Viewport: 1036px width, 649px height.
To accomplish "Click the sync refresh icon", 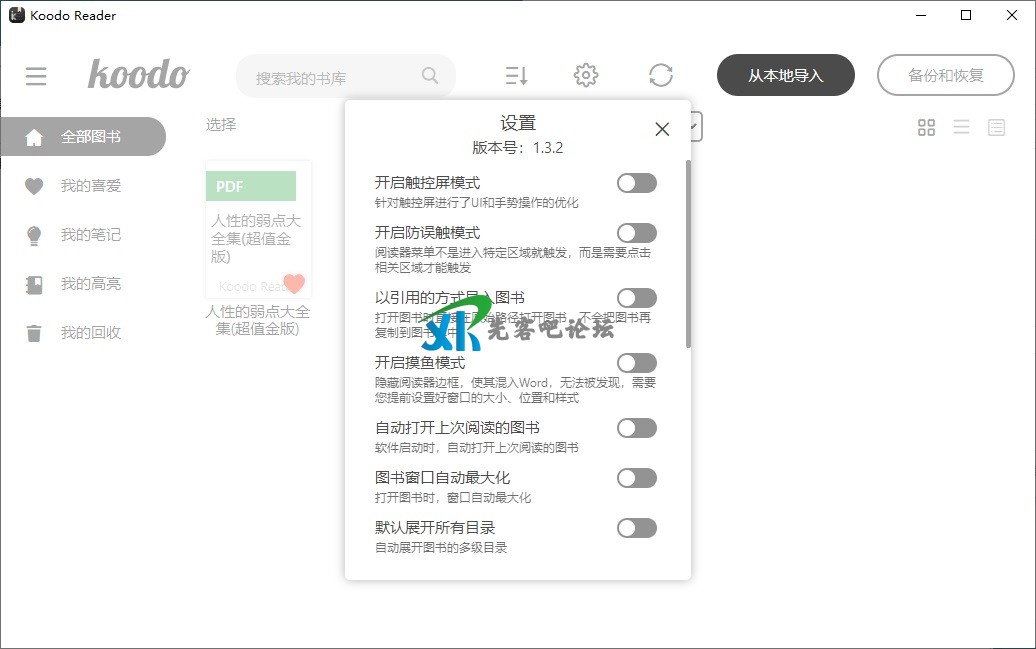I will (x=660, y=76).
